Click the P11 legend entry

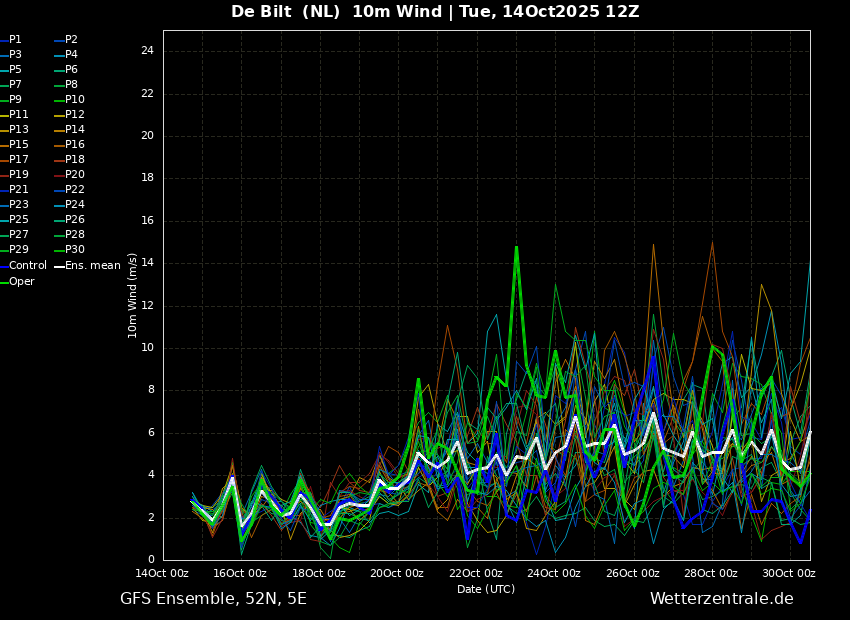(14, 114)
